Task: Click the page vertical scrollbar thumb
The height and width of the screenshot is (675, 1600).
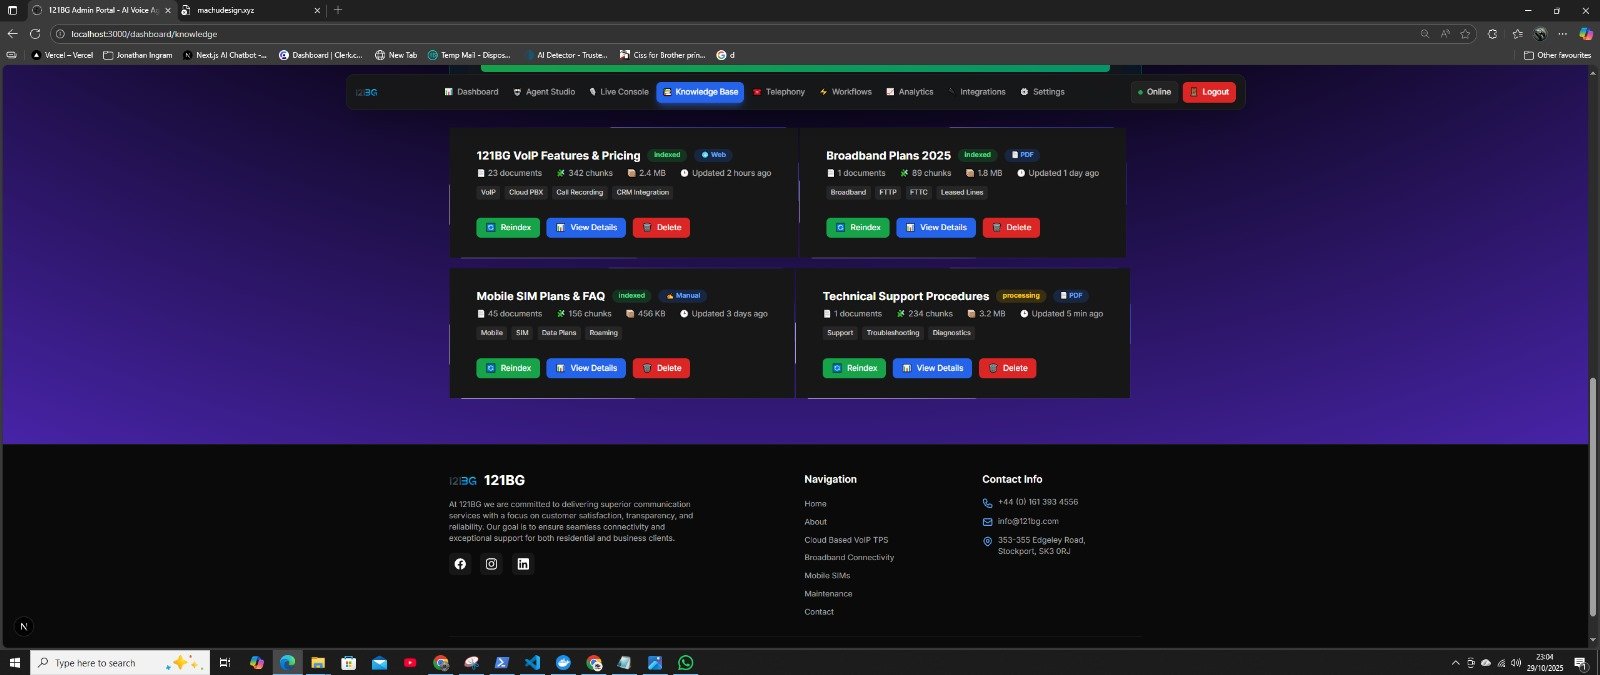Action: (1593, 497)
